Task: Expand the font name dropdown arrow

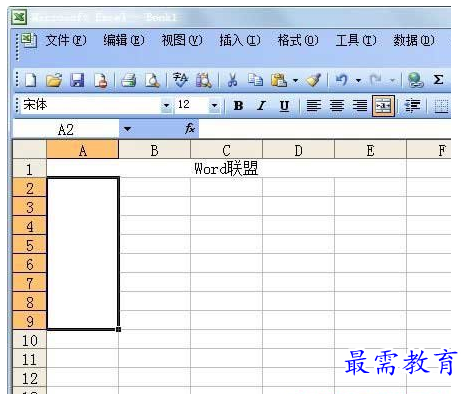Action: coord(166,106)
